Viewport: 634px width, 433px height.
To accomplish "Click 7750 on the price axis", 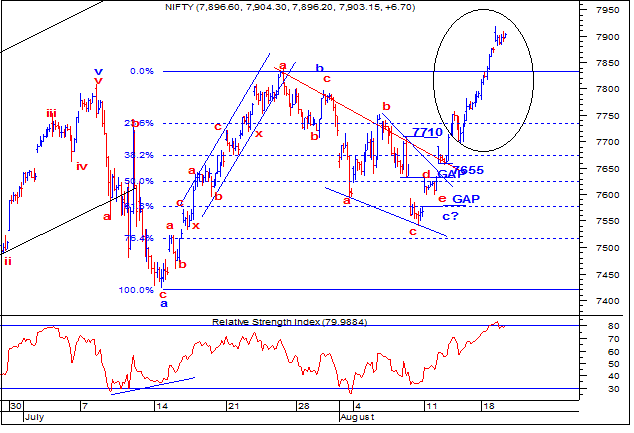I will (608, 116).
